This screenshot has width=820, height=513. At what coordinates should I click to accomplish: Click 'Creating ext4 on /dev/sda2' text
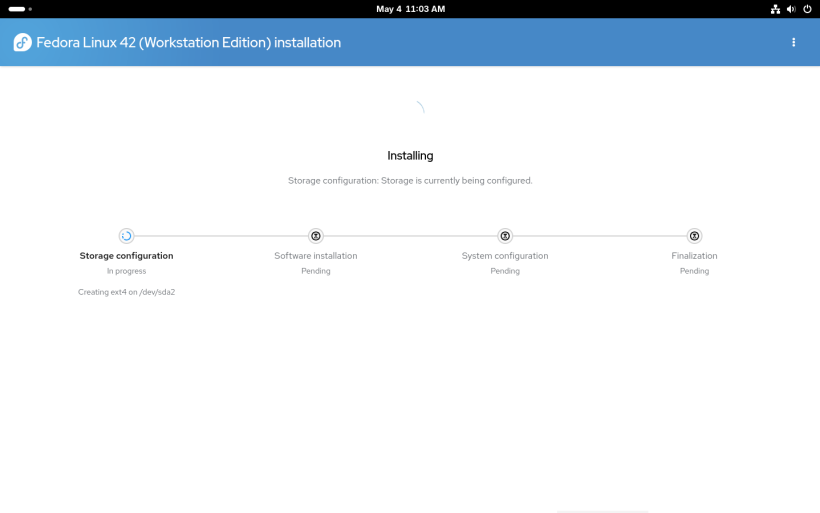pyautogui.click(x=127, y=292)
